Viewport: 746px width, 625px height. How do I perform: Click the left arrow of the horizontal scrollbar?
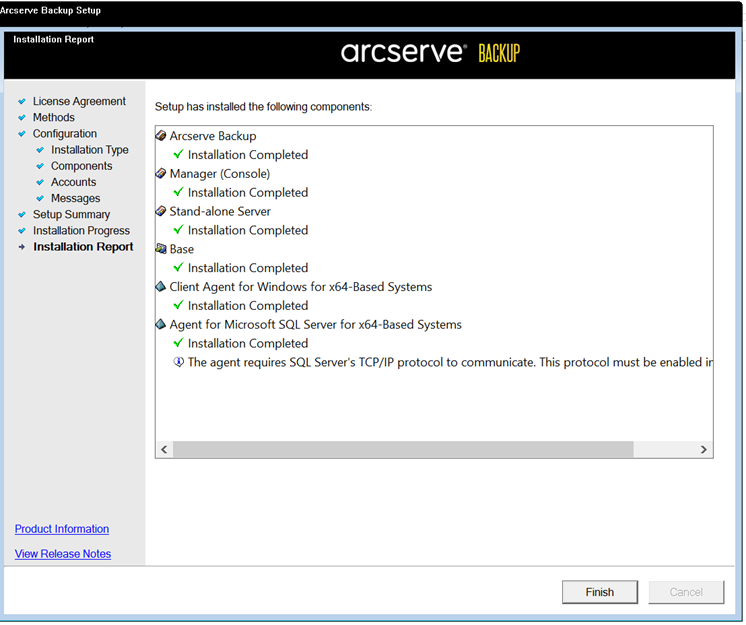[x=164, y=449]
